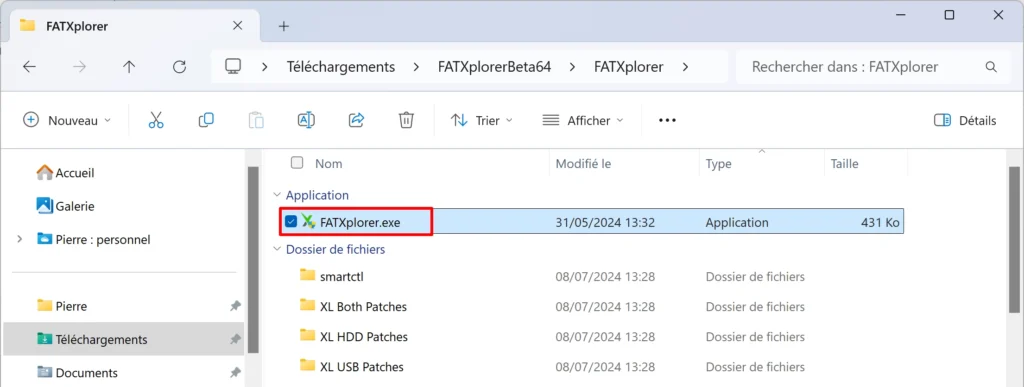Click the FATXplorer breadcrumb segment
The height and width of the screenshot is (387, 1024).
(x=628, y=67)
